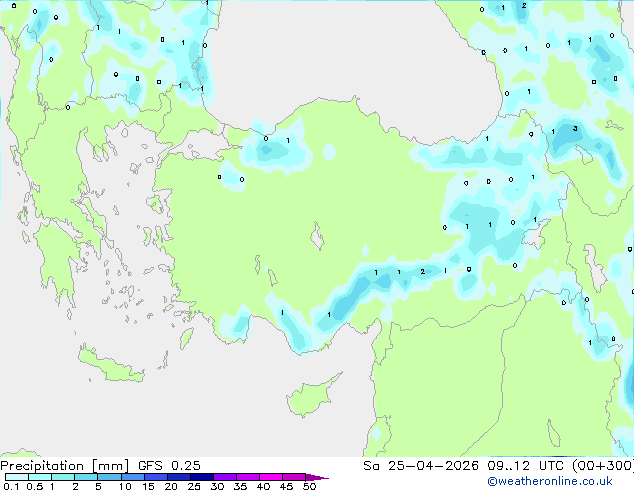Pick the 5 mm legend color swatch

coord(109,477)
